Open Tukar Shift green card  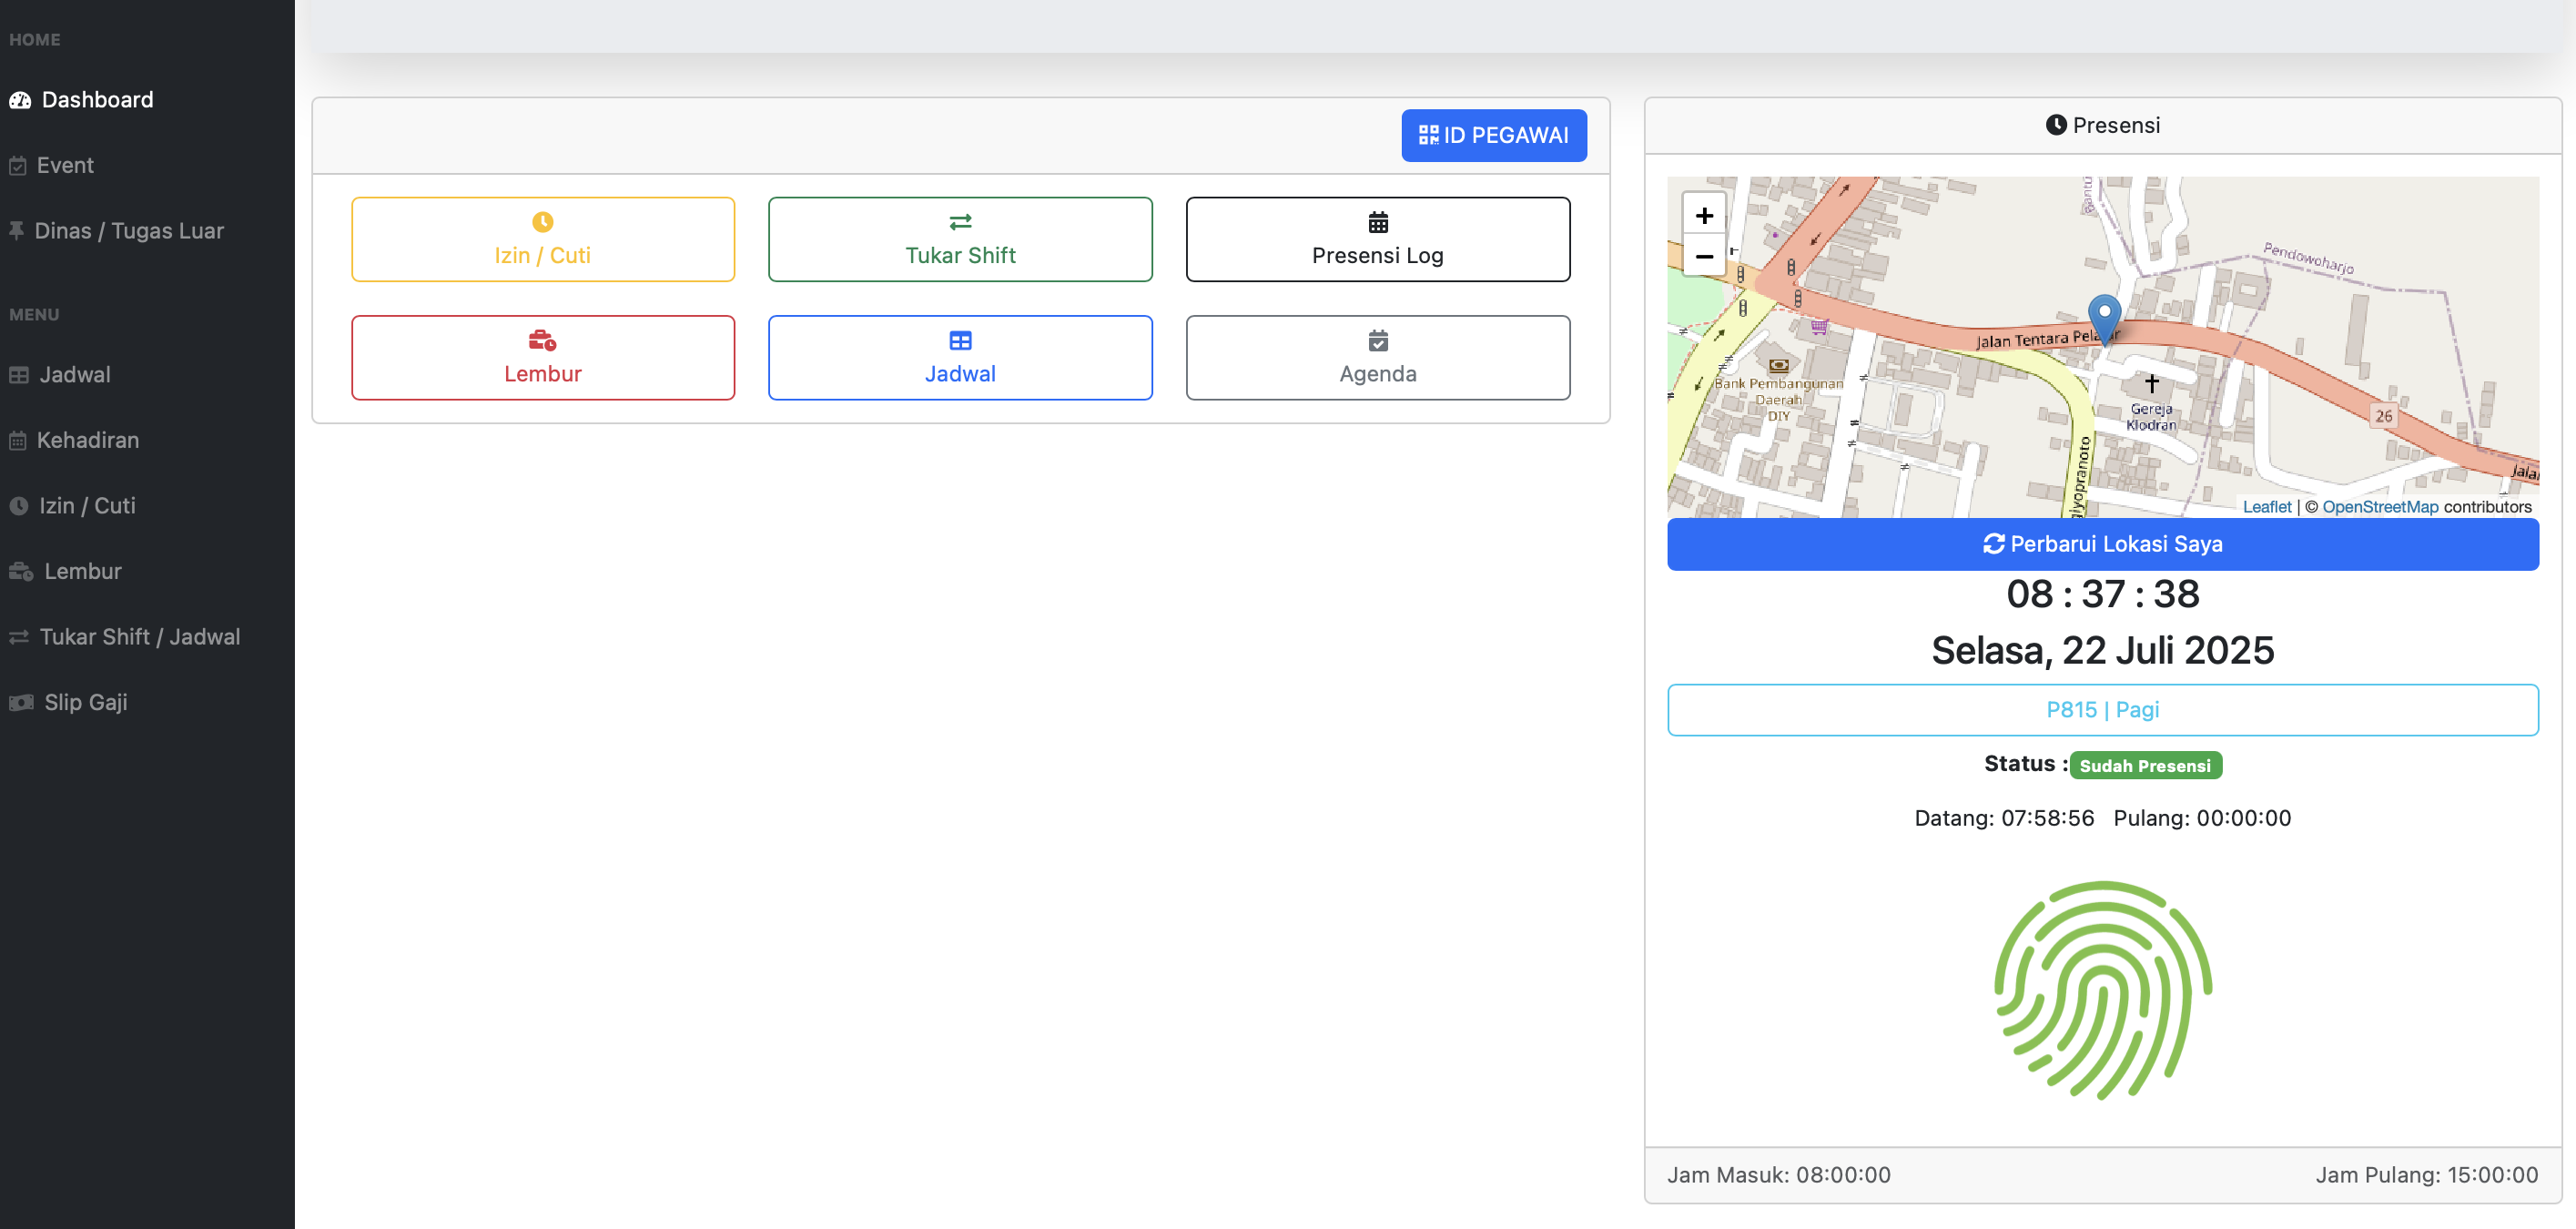click(959, 239)
